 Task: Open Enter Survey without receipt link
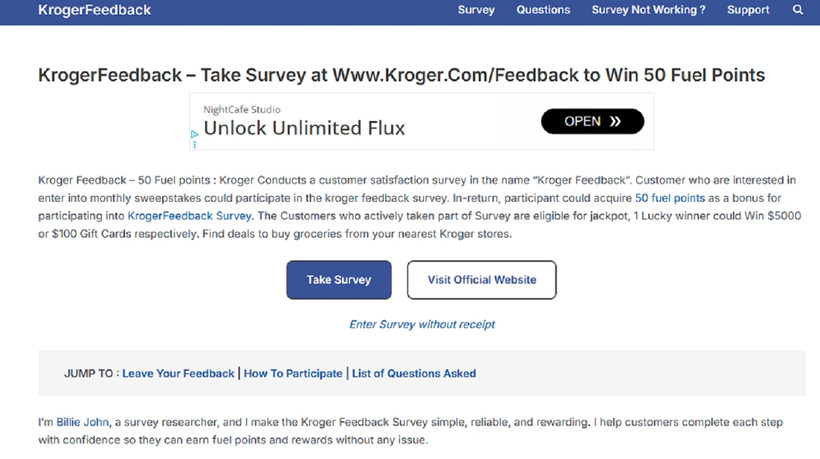pos(422,324)
